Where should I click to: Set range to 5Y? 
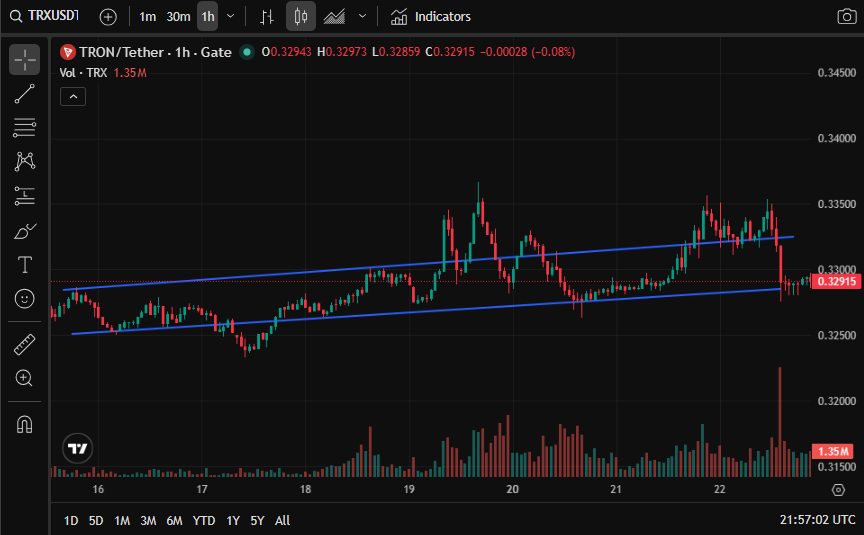(x=257, y=521)
